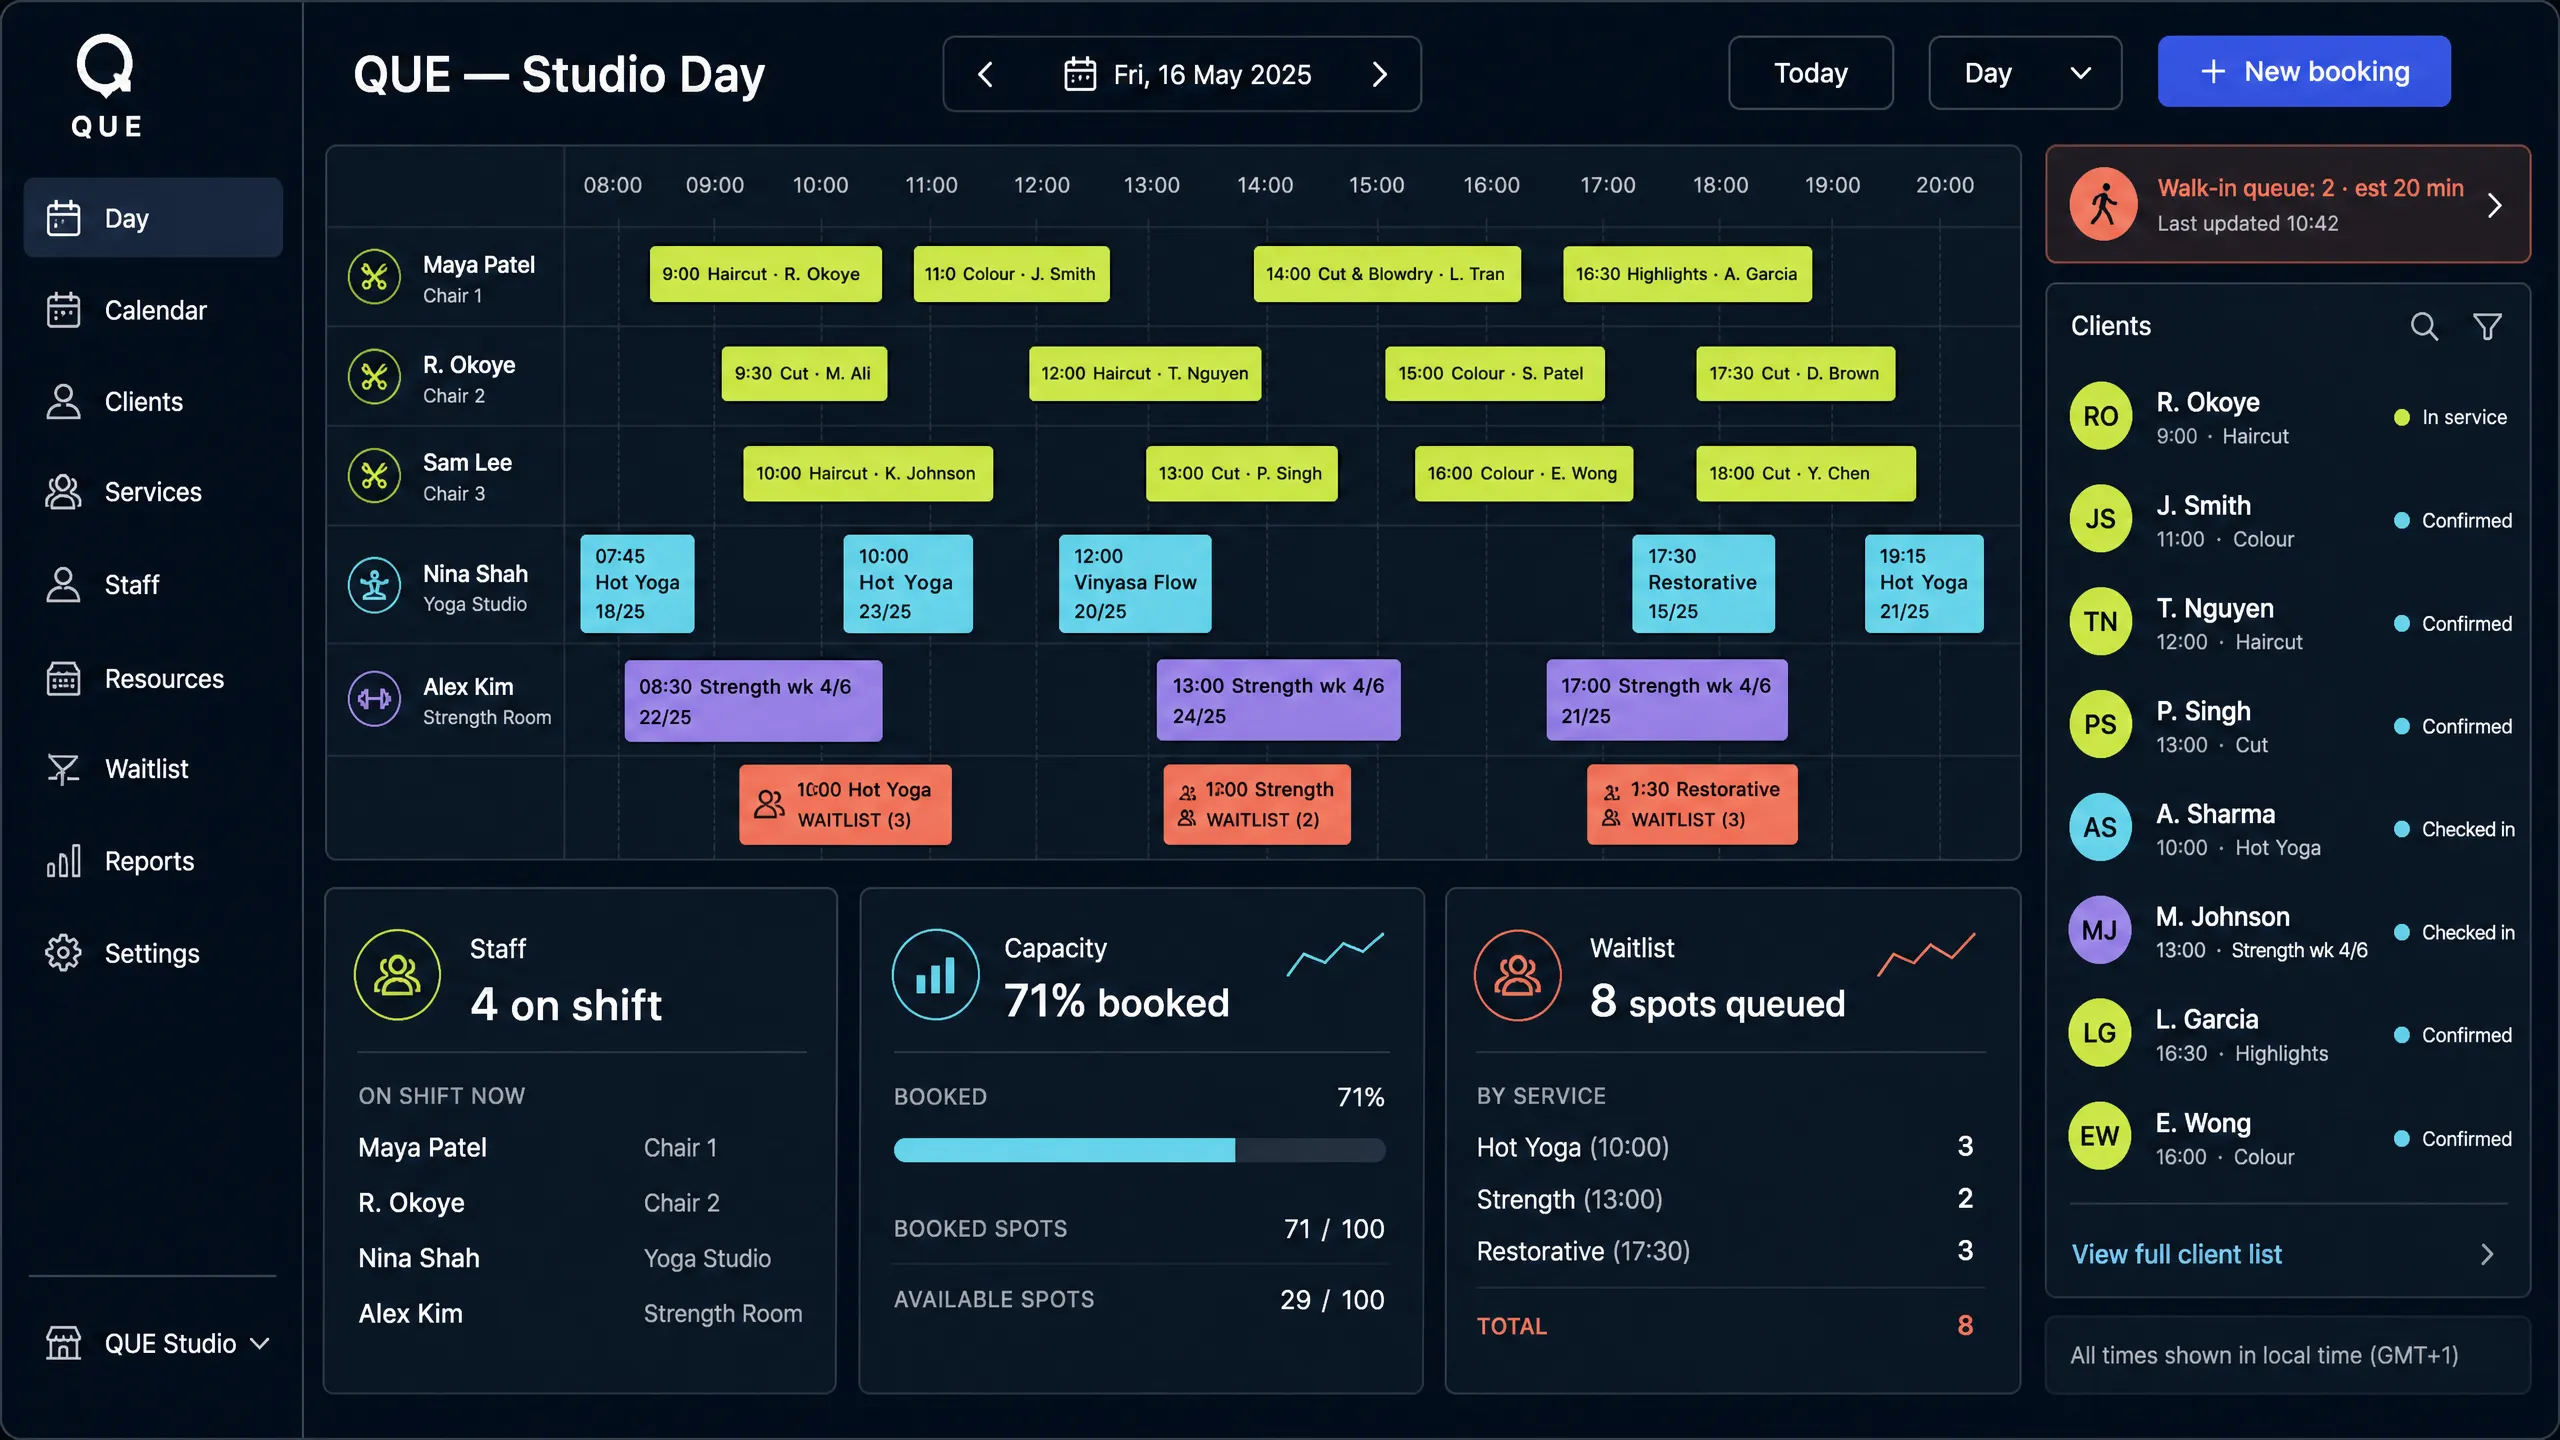Open the Calendar sidebar item
Image resolution: width=2560 pixels, height=1440 pixels.
(x=153, y=310)
